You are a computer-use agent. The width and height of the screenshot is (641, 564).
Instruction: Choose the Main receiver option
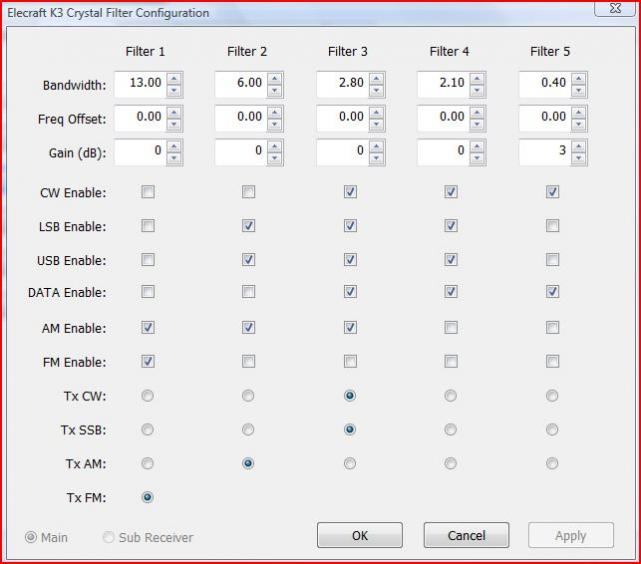(x=46, y=537)
